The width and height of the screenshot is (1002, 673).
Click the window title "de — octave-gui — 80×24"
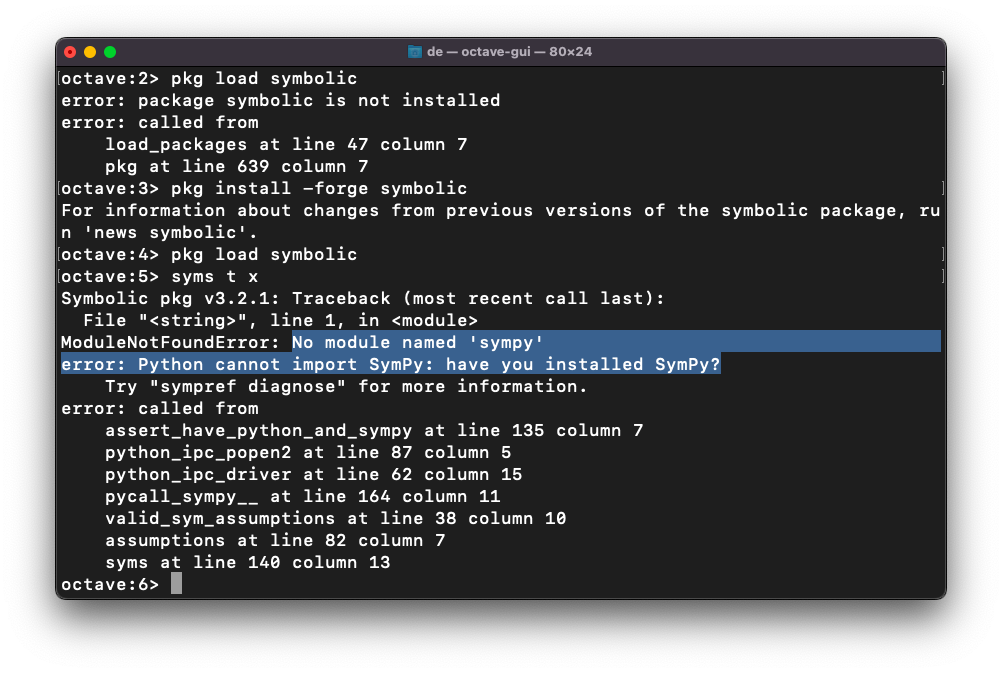[x=509, y=52]
